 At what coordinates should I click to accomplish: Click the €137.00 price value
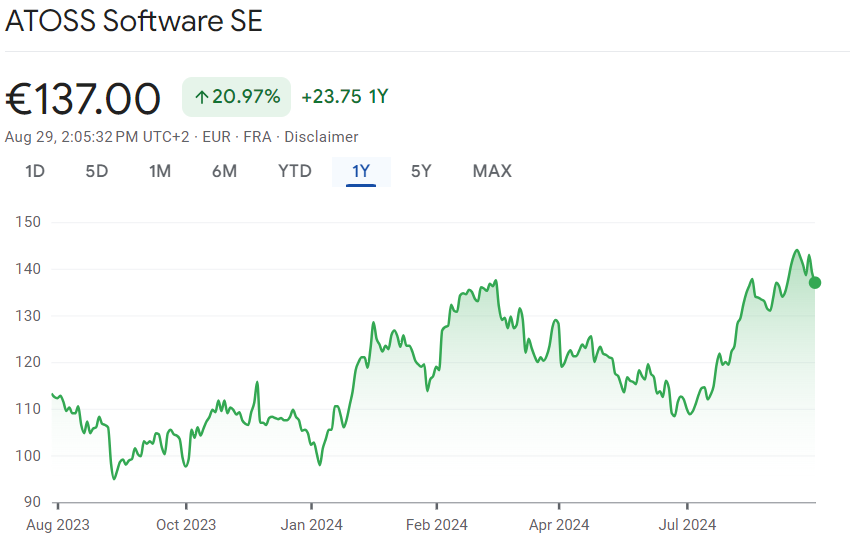[83, 99]
